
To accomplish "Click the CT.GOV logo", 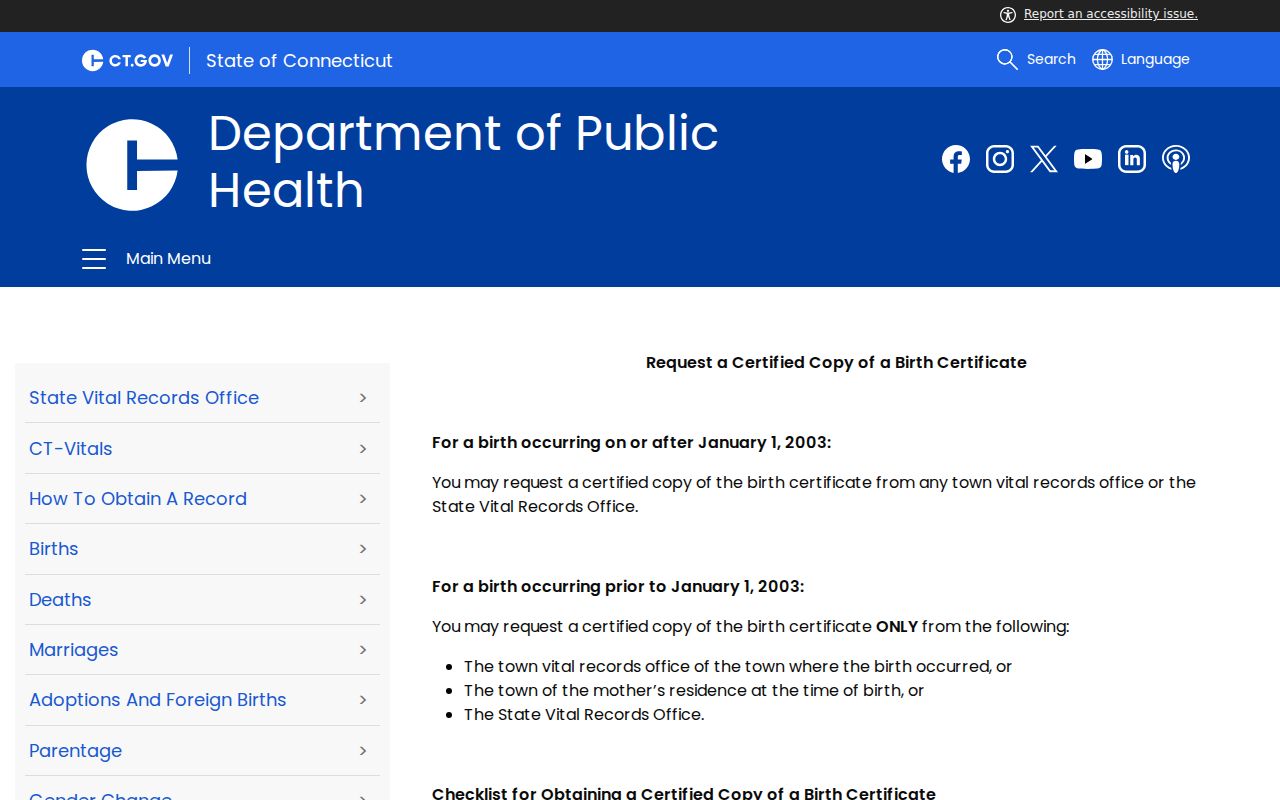I will click(x=127, y=60).
